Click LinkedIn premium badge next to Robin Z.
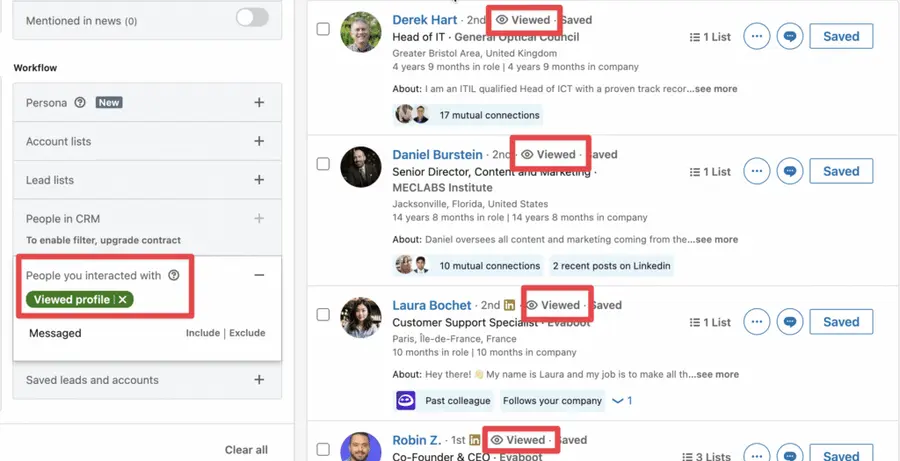This screenshot has width=900, height=461. 474,440
